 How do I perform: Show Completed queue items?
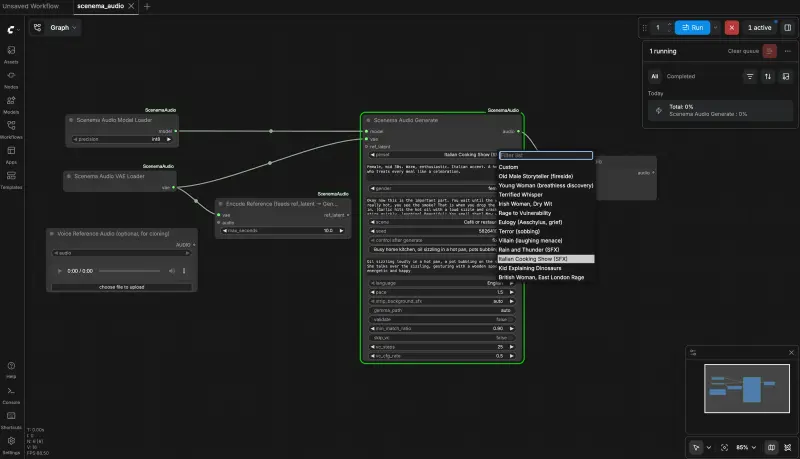(x=681, y=76)
